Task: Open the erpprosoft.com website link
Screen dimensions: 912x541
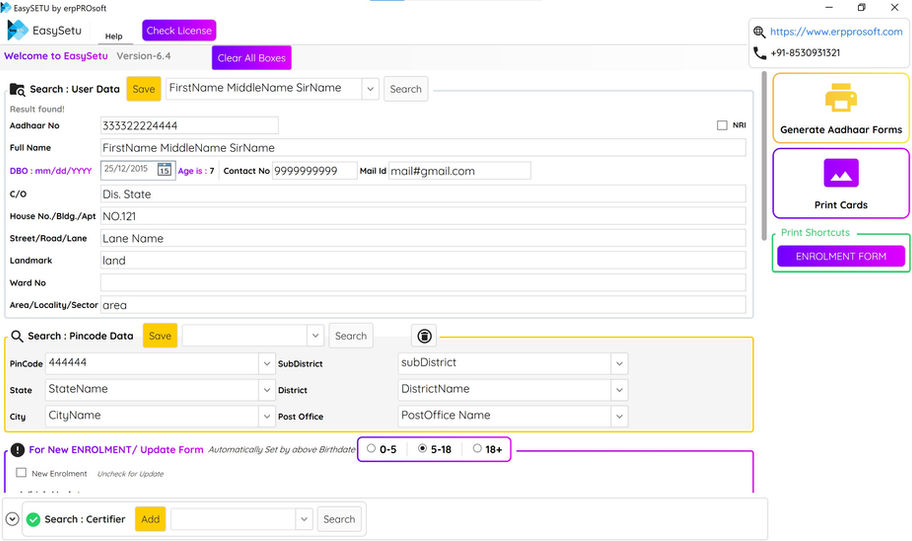Action: (x=836, y=32)
